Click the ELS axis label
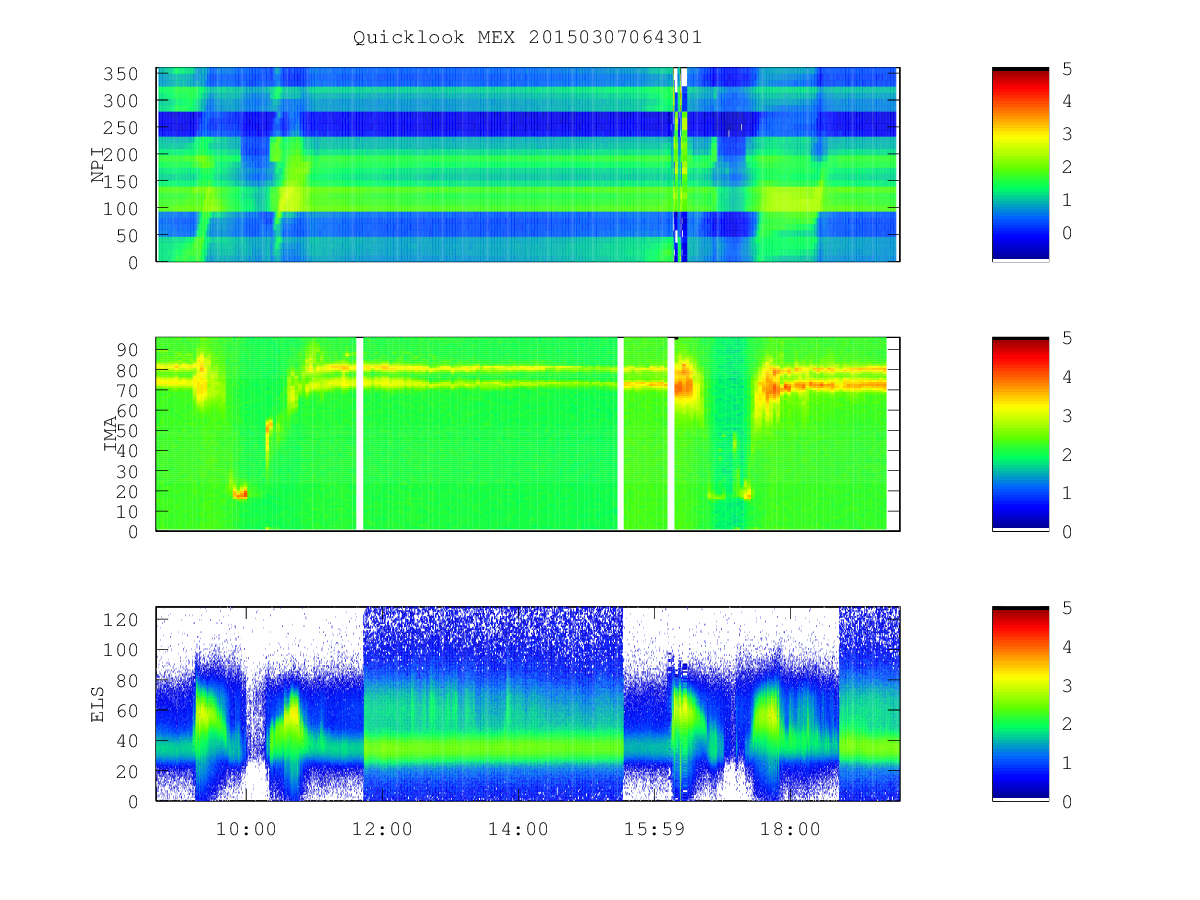The image size is (1200, 900). click(x=98, y=705)
